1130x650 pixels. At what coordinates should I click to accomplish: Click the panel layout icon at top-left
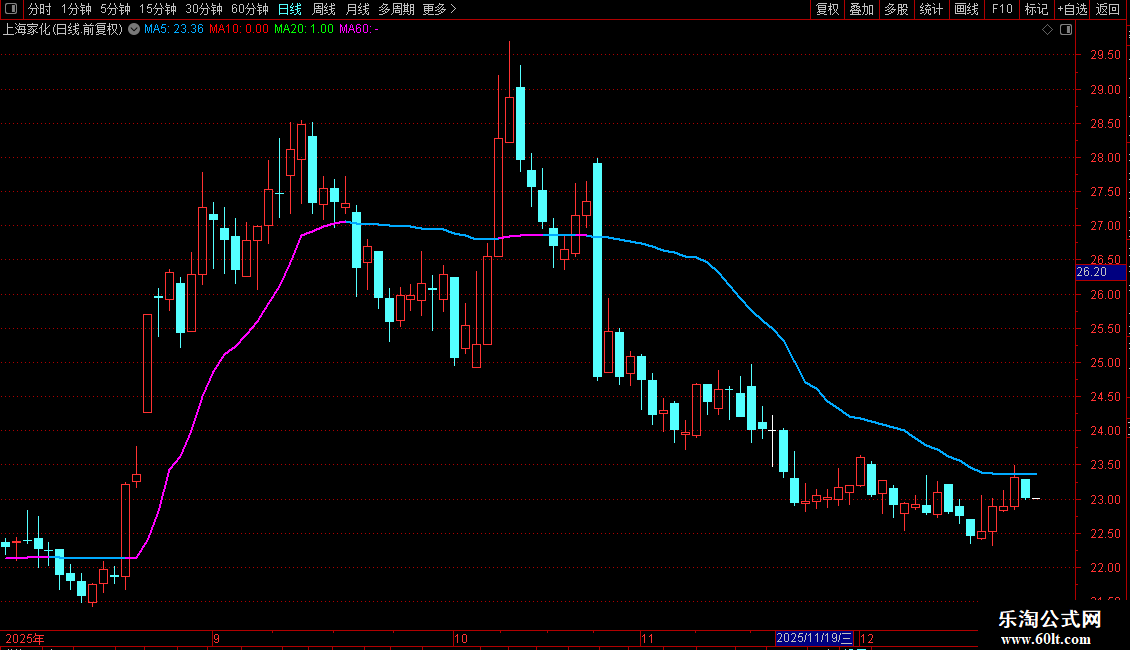click(x=11, y=9)
